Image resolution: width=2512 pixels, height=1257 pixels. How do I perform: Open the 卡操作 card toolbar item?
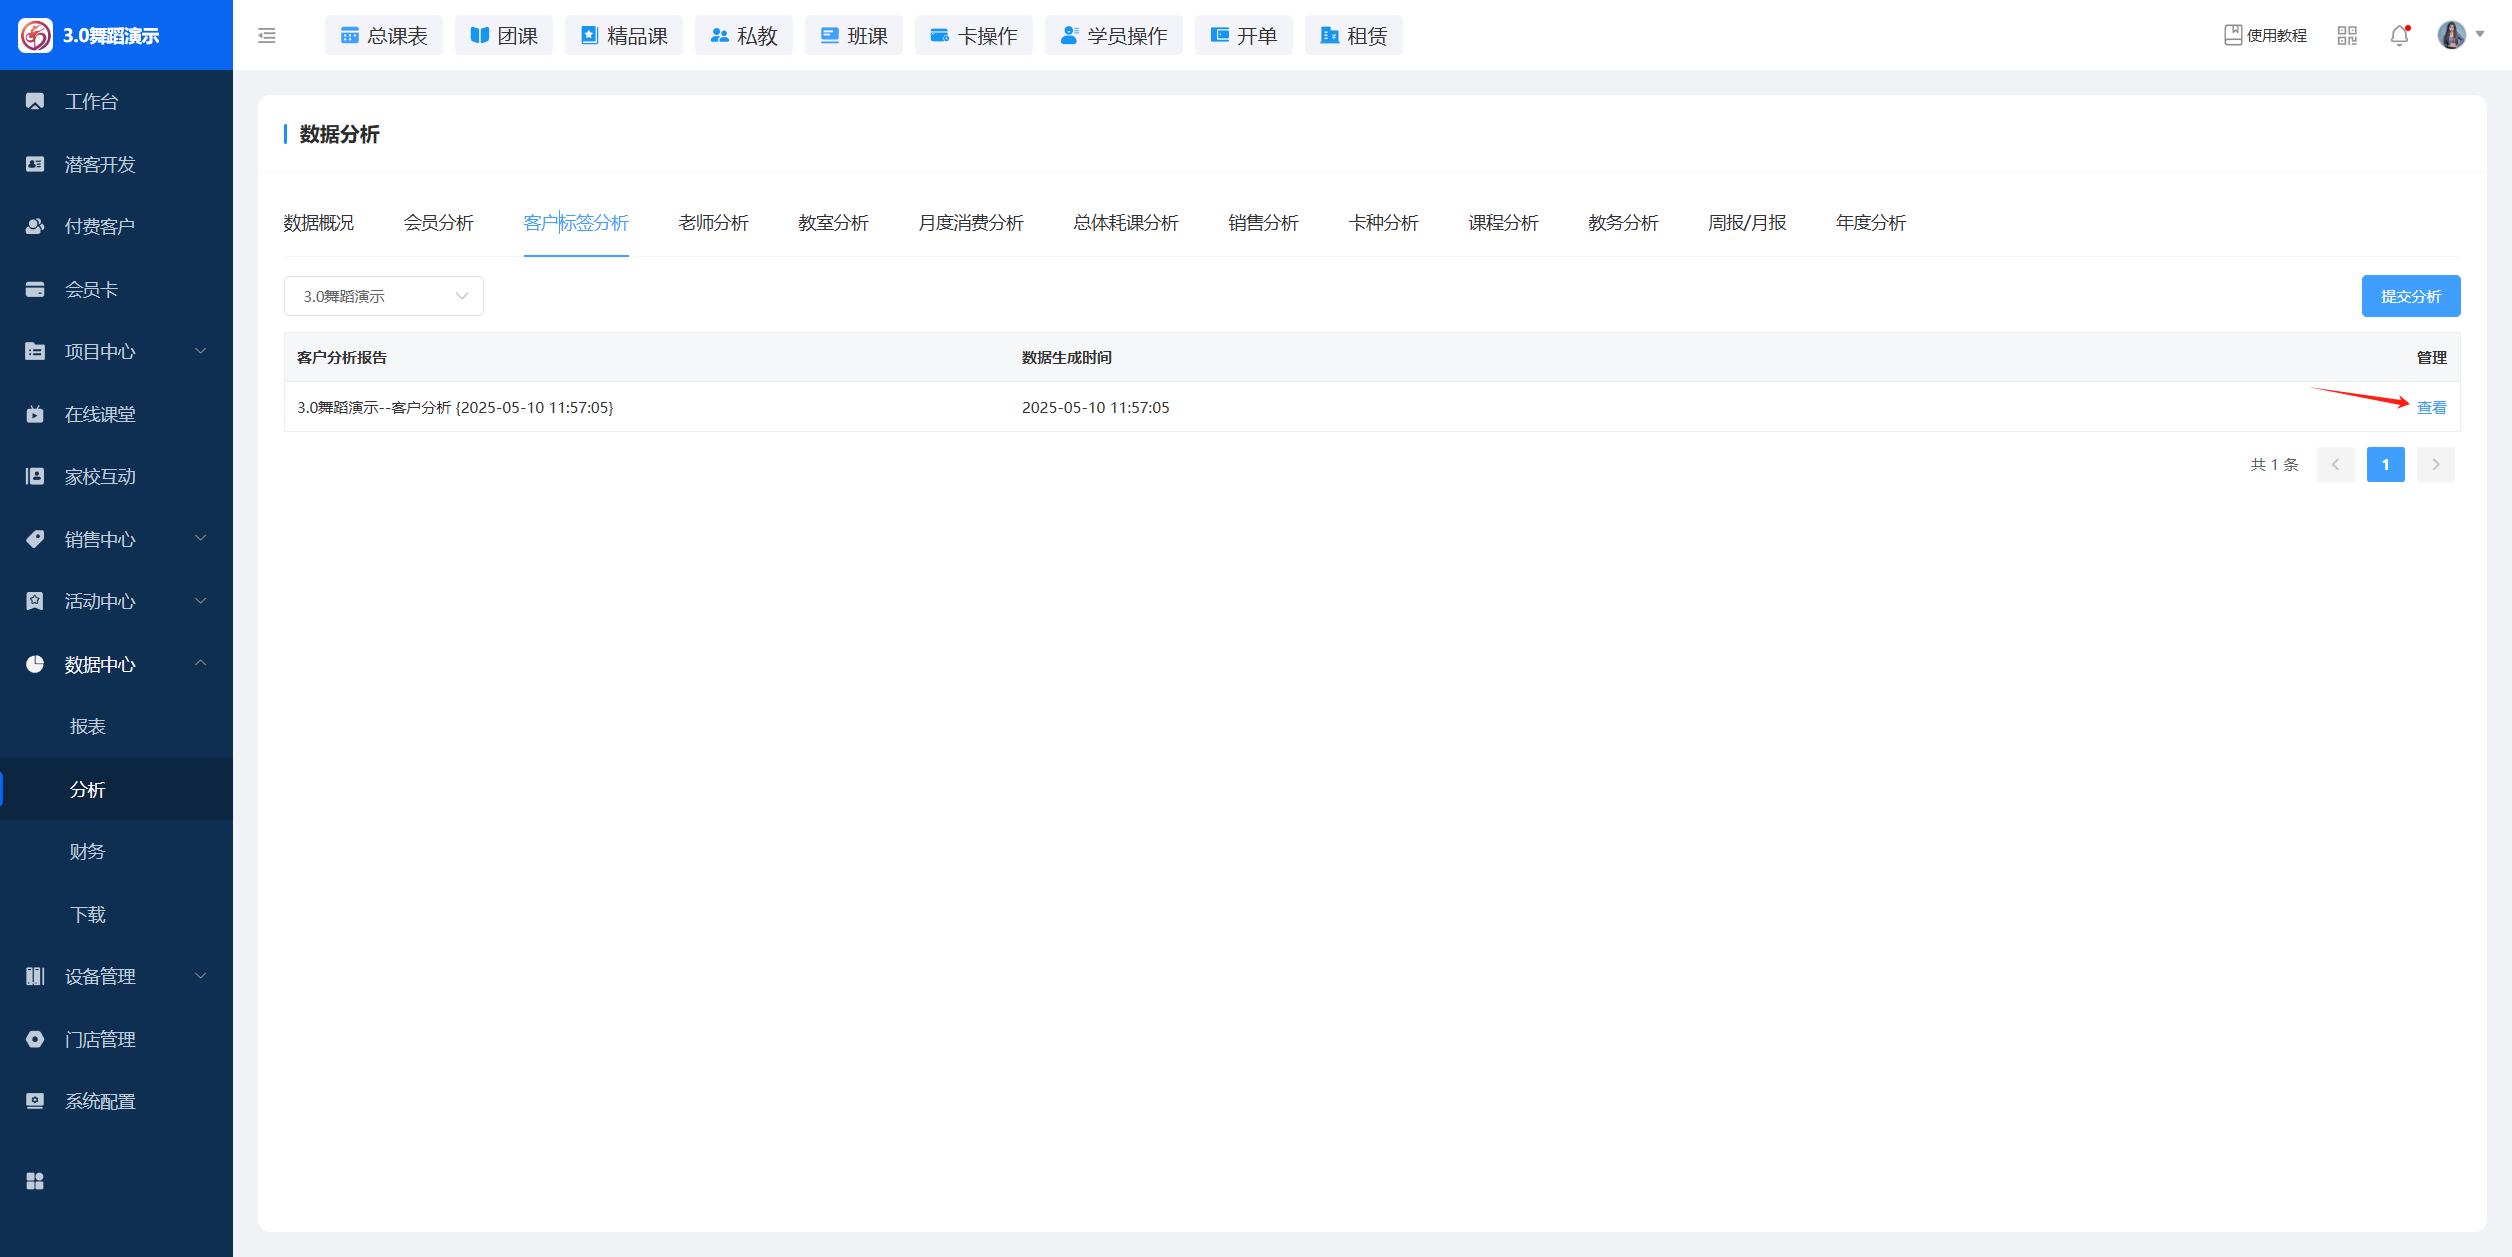(974, 36)
